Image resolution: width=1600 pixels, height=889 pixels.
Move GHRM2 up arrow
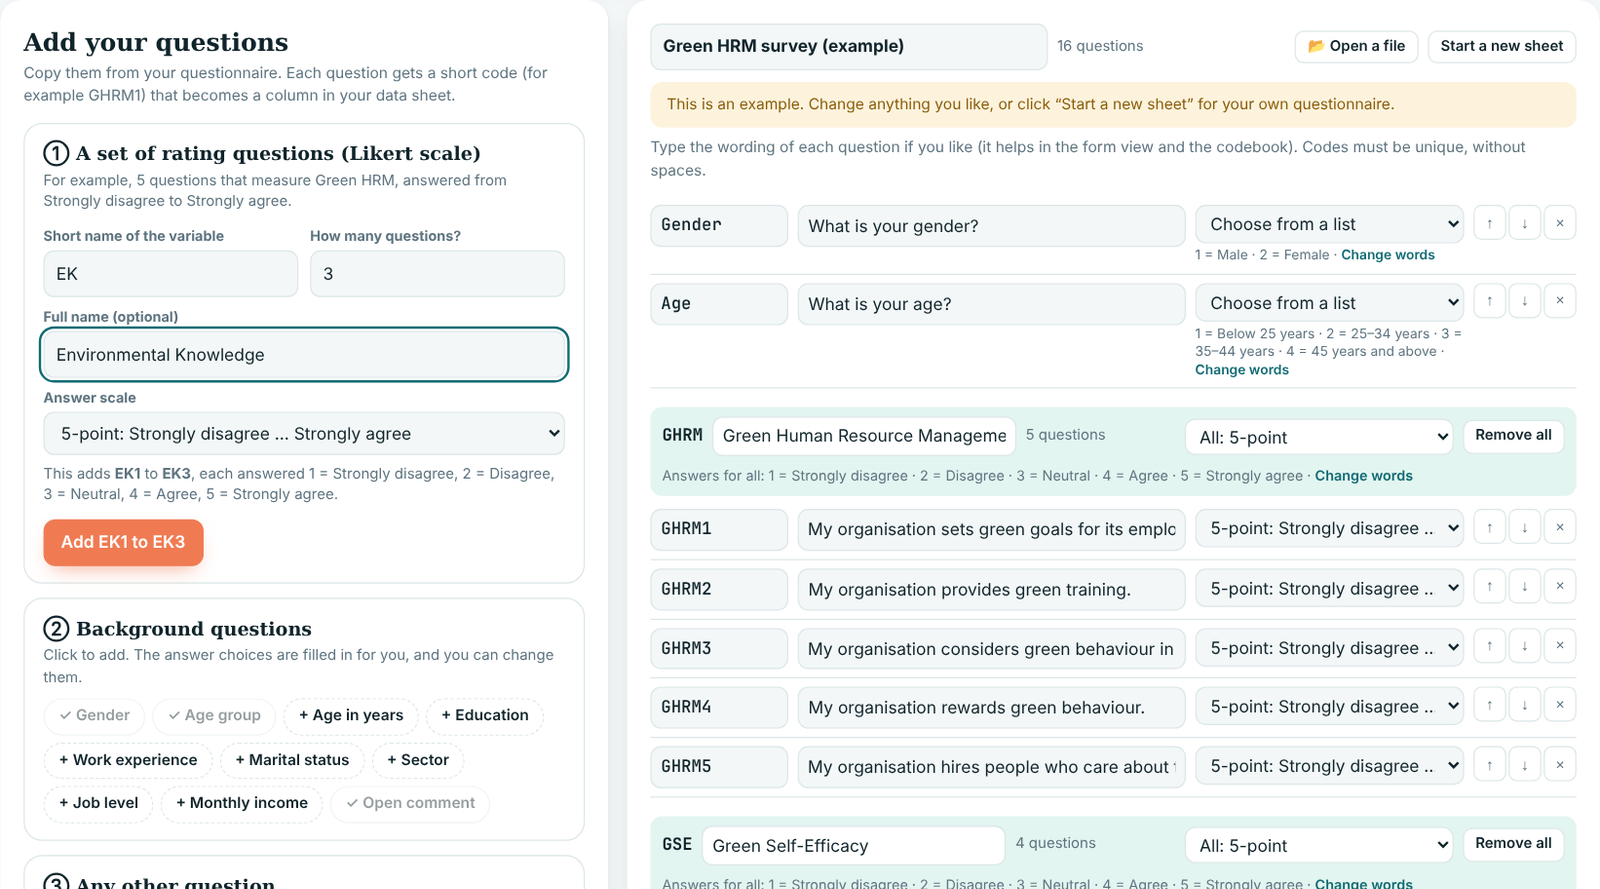(x=1489, y=586)
